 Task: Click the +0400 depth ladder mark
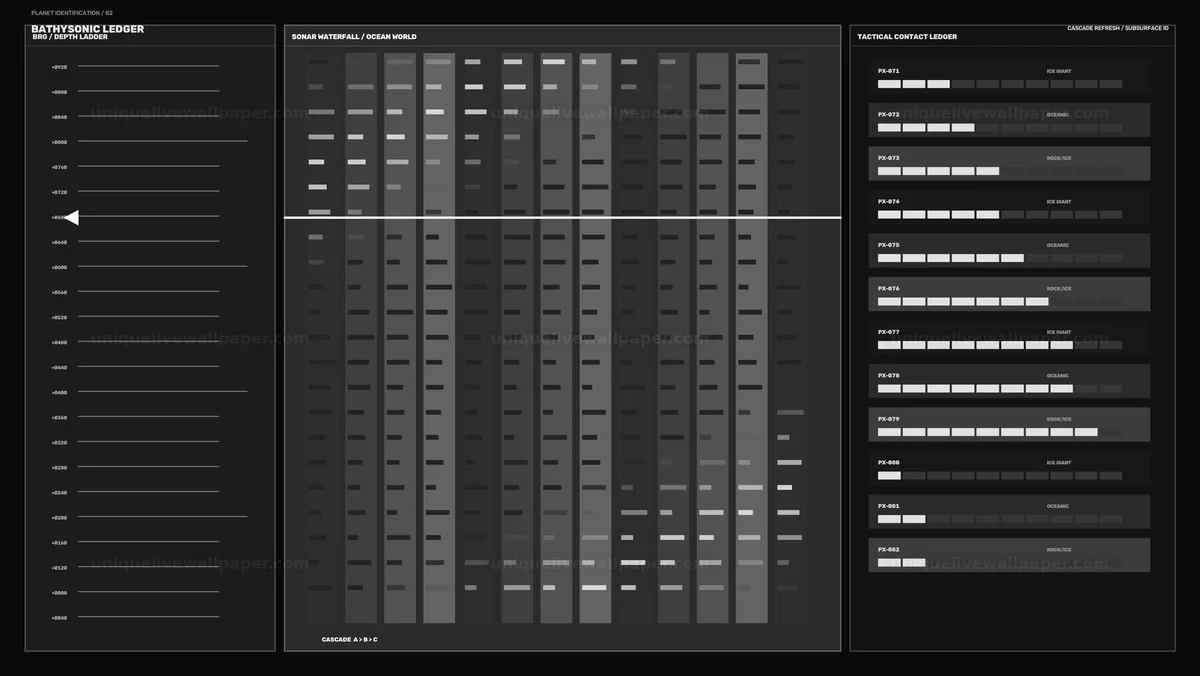point(59,392)
